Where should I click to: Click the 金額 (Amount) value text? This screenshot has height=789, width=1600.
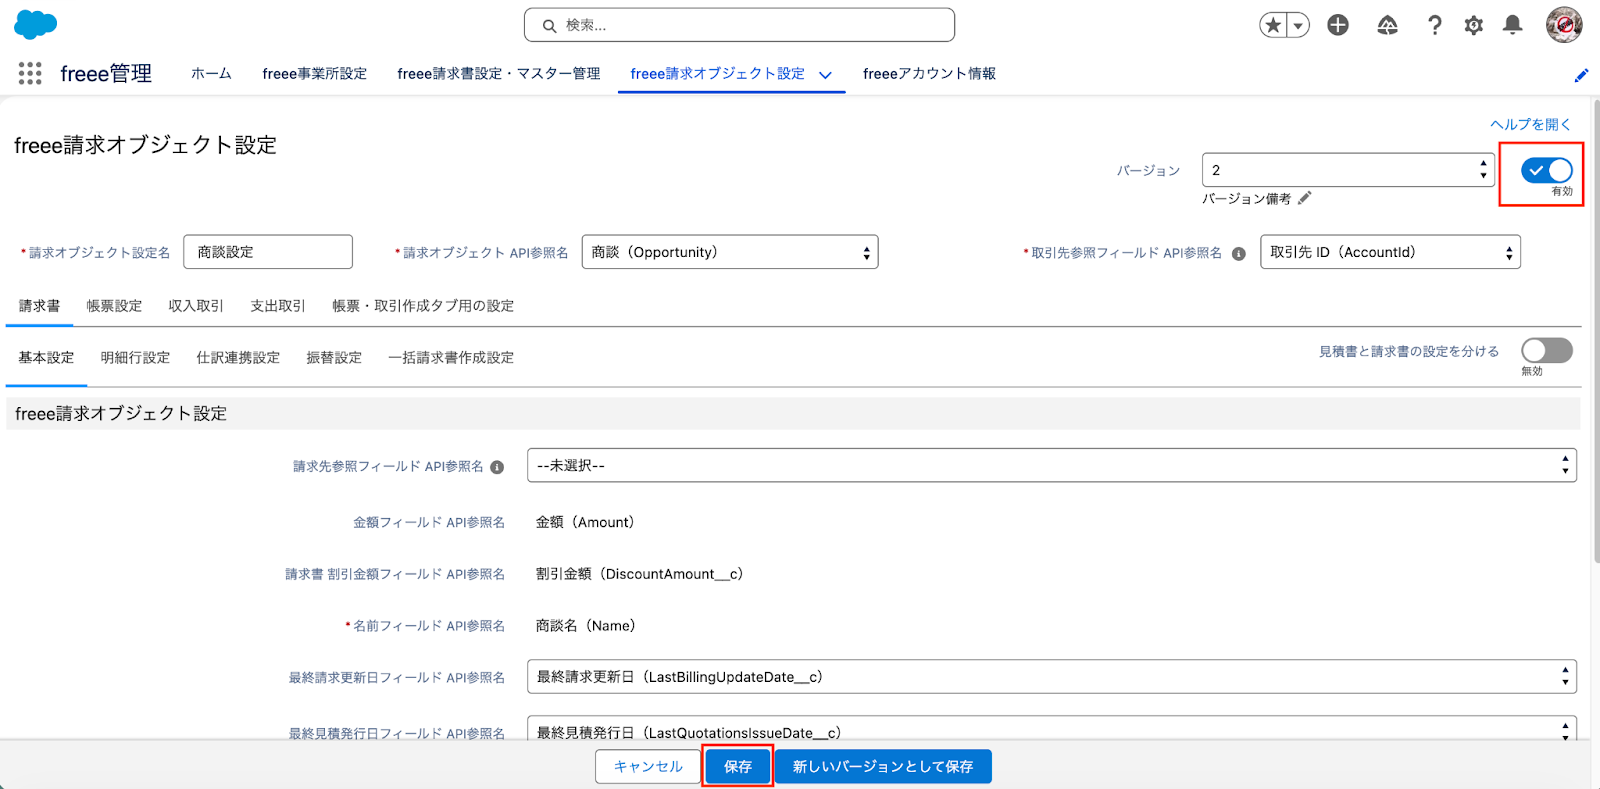pos(585,522)
